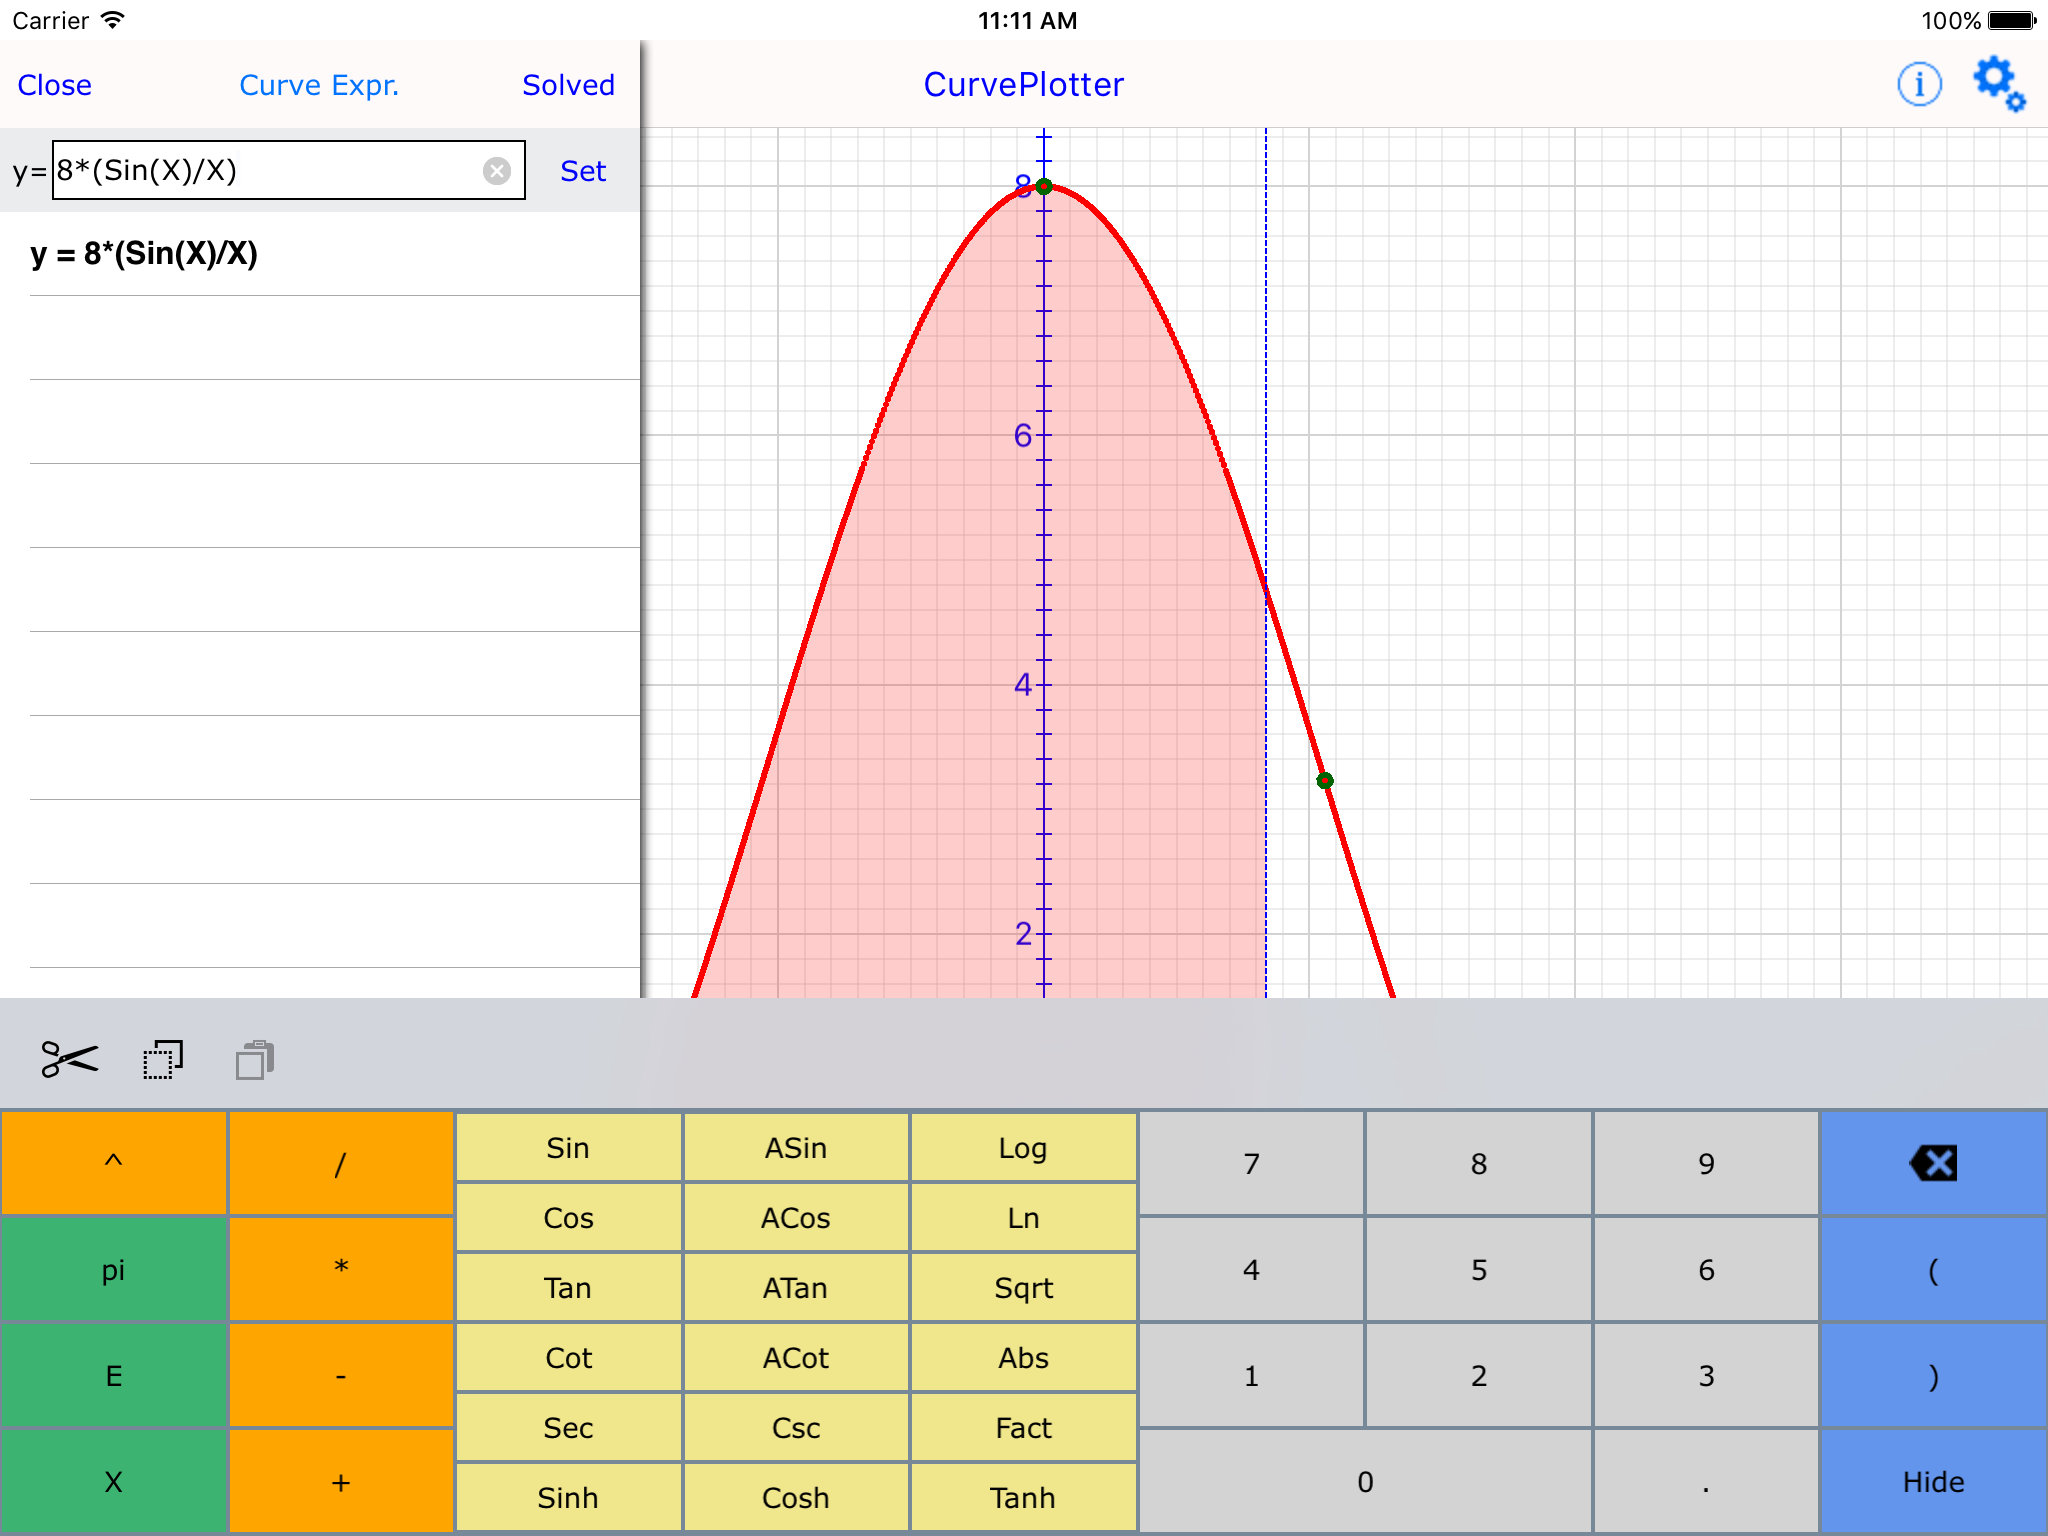
Task: Tap digit 8 key
Action: 1479,1163
